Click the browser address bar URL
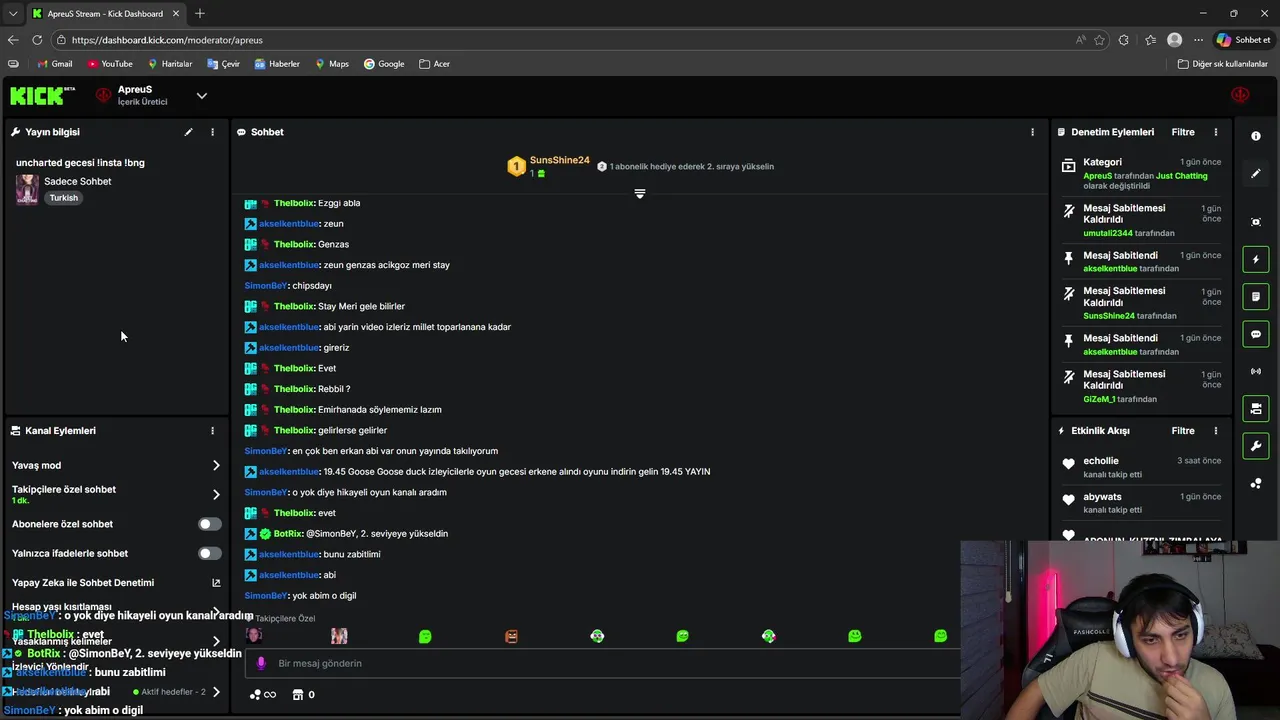 [x=167, y=40]
